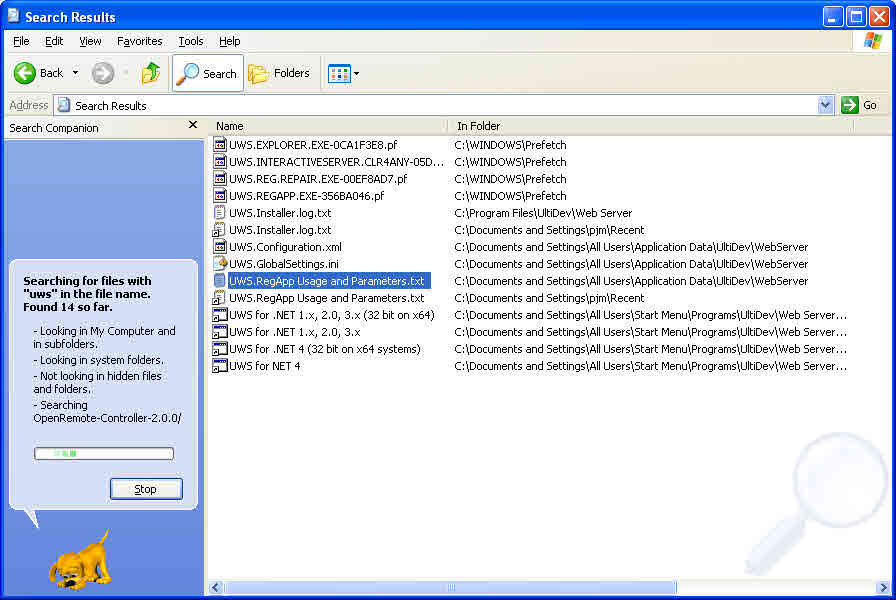The height and width of the screenshot is (600, 896).
Task: Select icon of UWS.GlobalSettings.ini
Action: [x=219, y=263]
